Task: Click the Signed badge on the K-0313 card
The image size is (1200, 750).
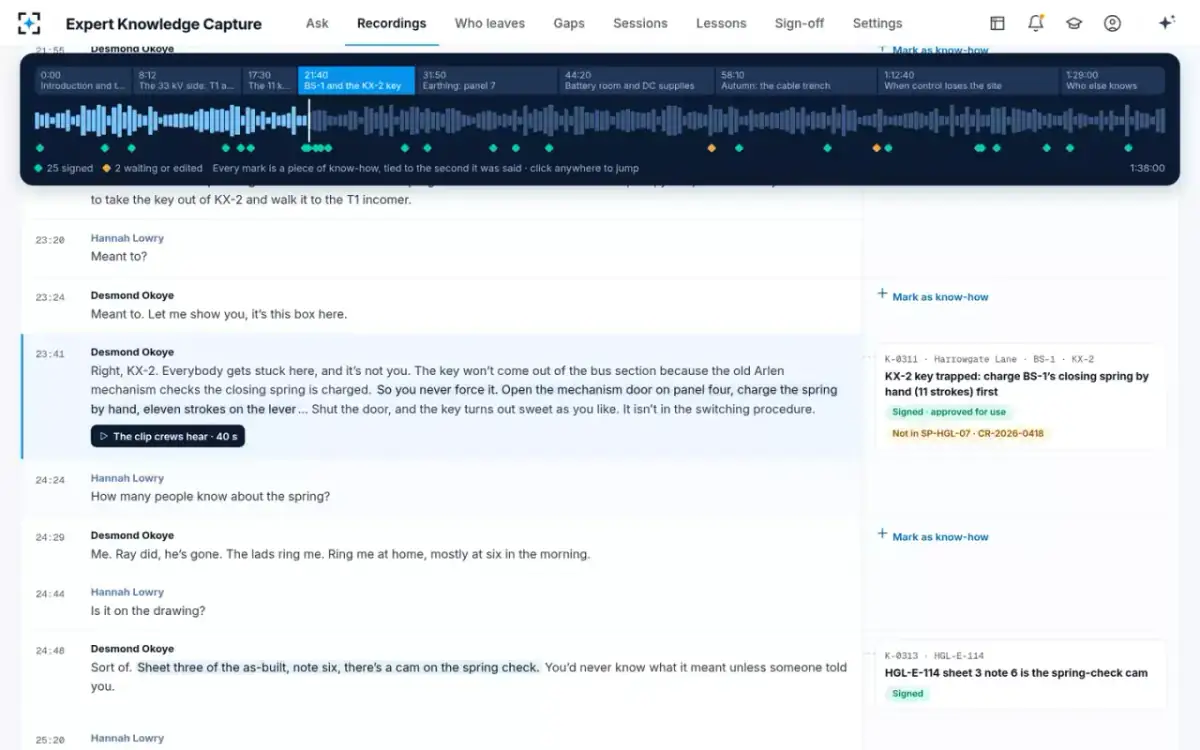Action: (908, 693)
